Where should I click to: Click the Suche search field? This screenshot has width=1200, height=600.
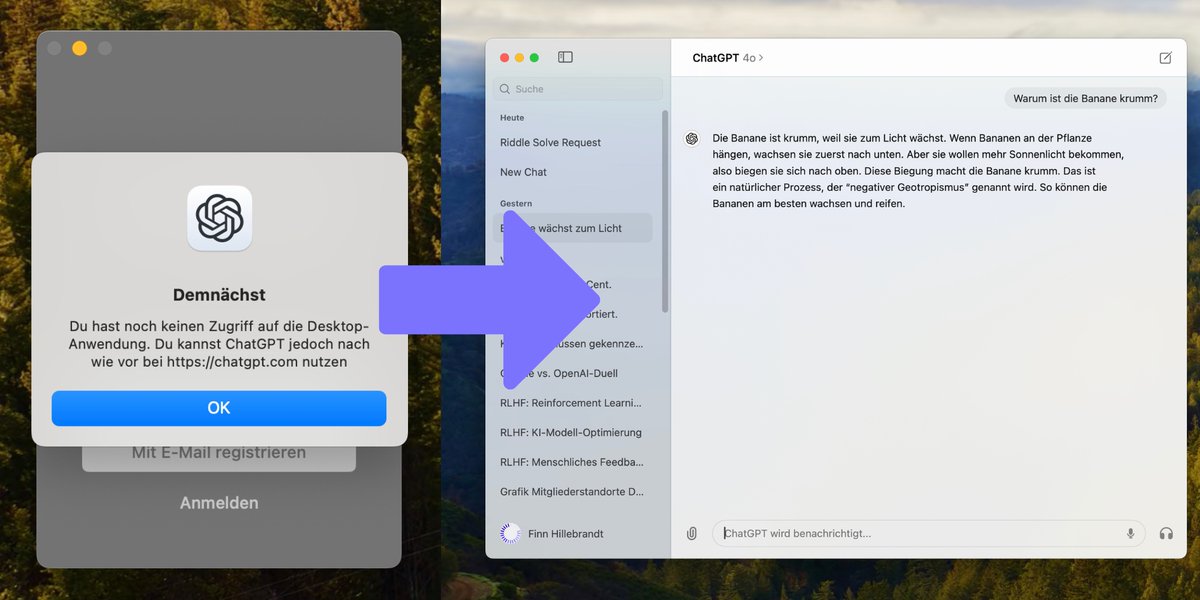[x=577, y=89]
